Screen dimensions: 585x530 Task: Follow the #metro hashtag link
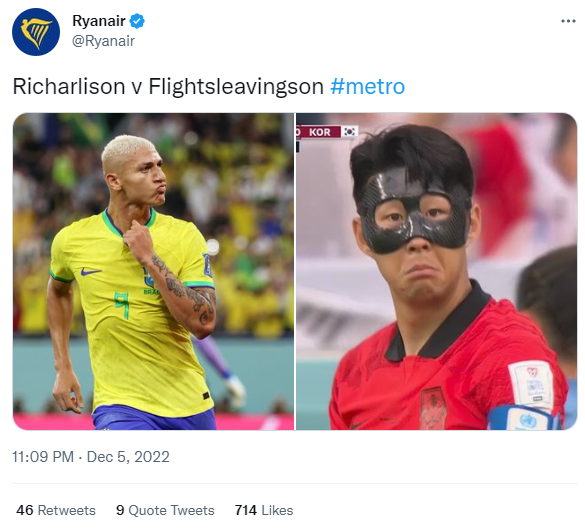tap(367, 87)
